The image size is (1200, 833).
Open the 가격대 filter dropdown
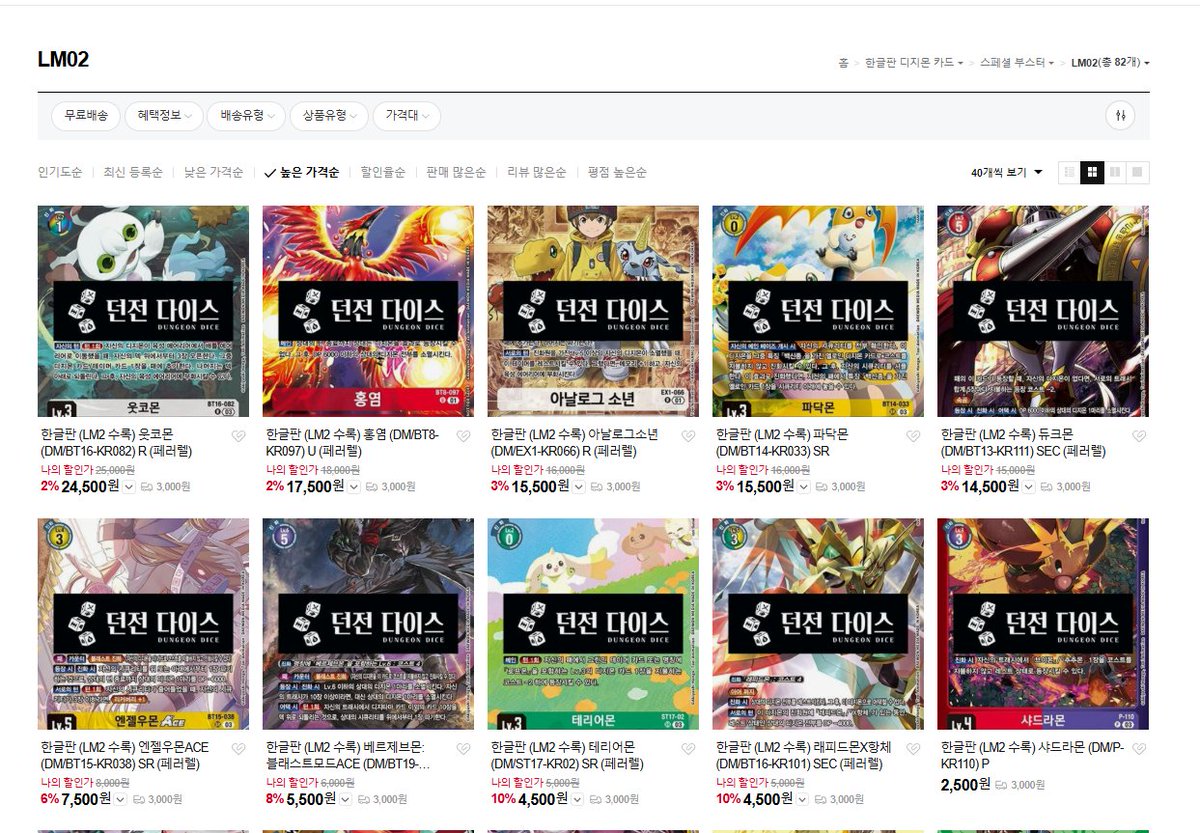407,116
